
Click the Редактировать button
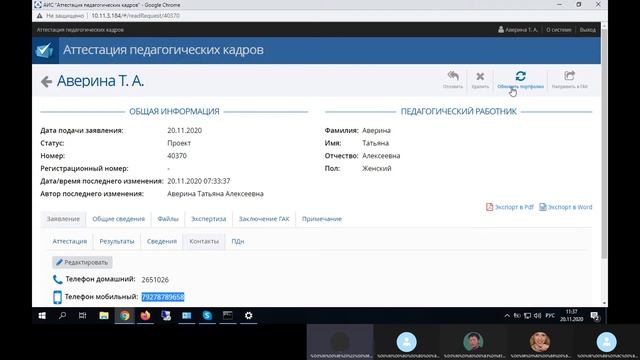(82, 262)
